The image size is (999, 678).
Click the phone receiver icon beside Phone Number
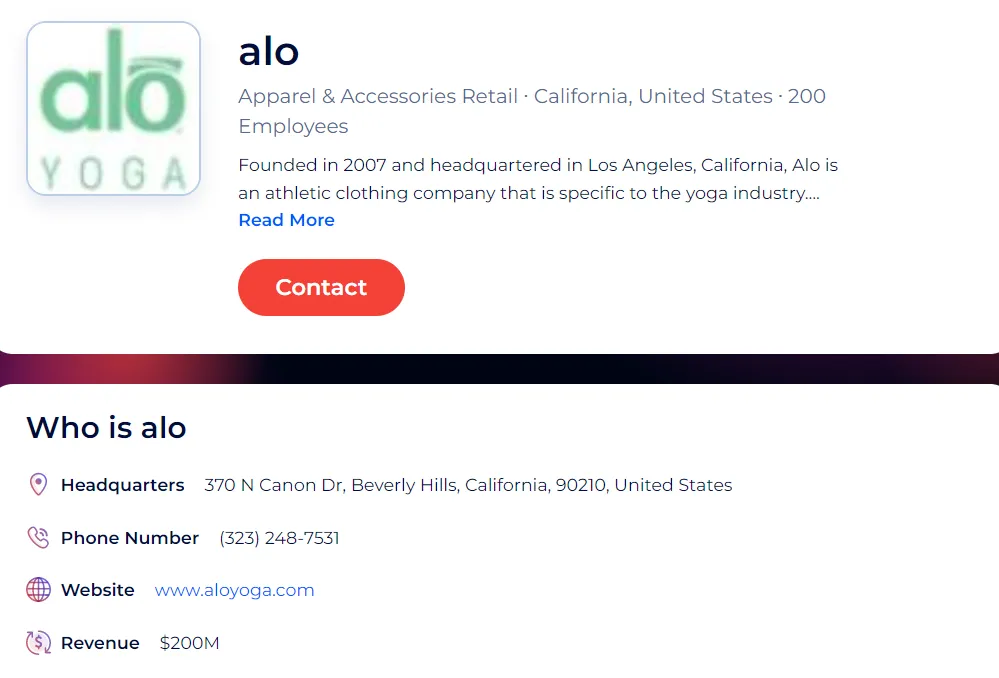click(x=38, y=537)
